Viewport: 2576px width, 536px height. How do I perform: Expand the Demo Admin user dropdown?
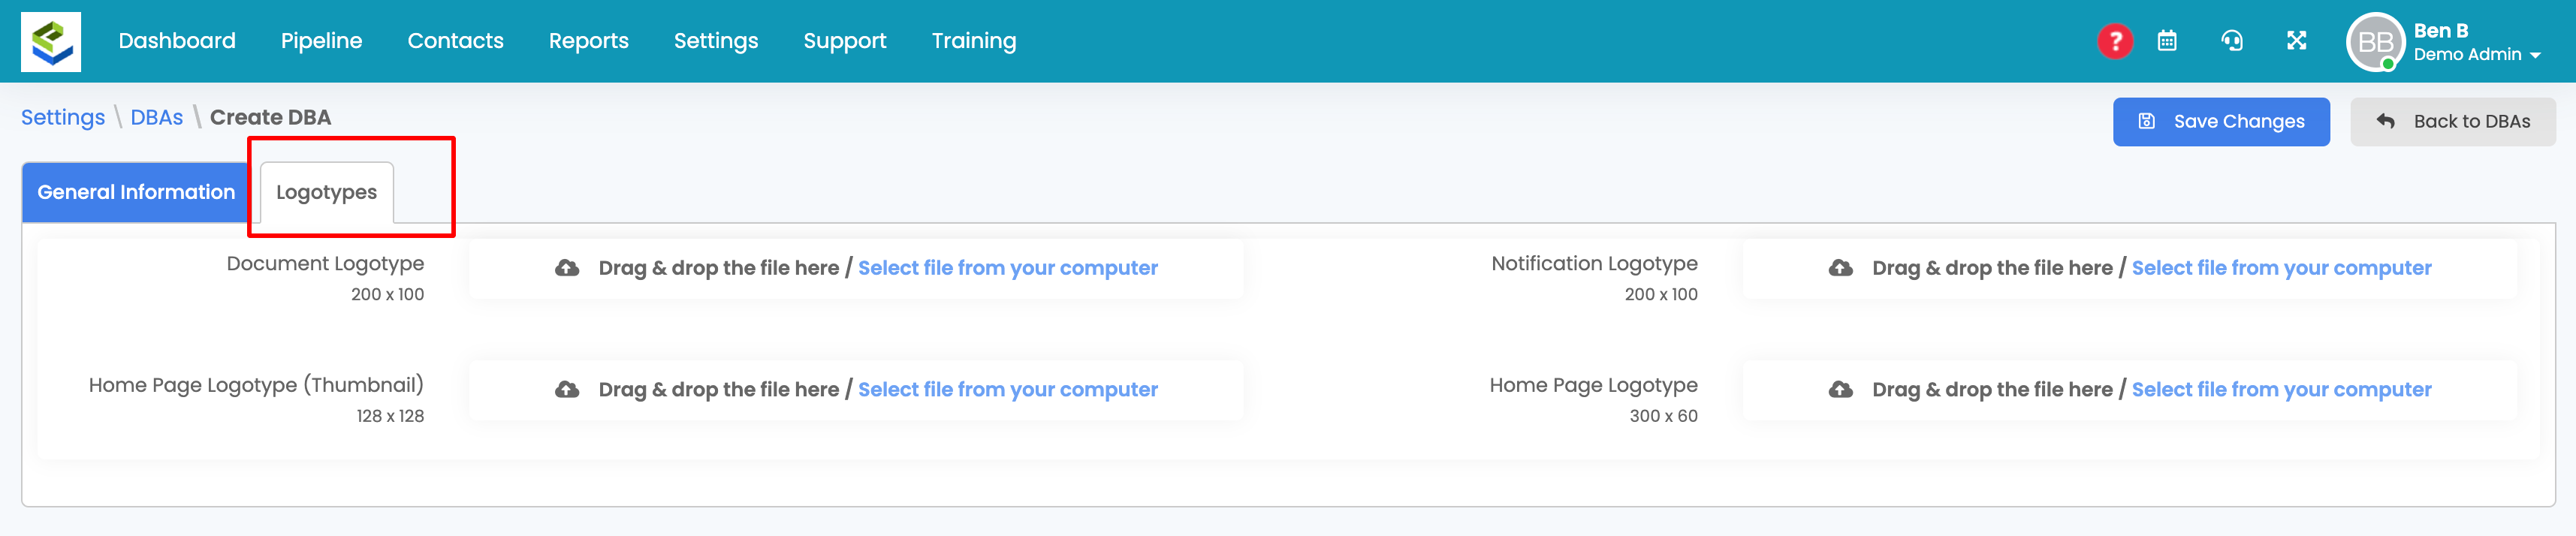point(2477,55)
